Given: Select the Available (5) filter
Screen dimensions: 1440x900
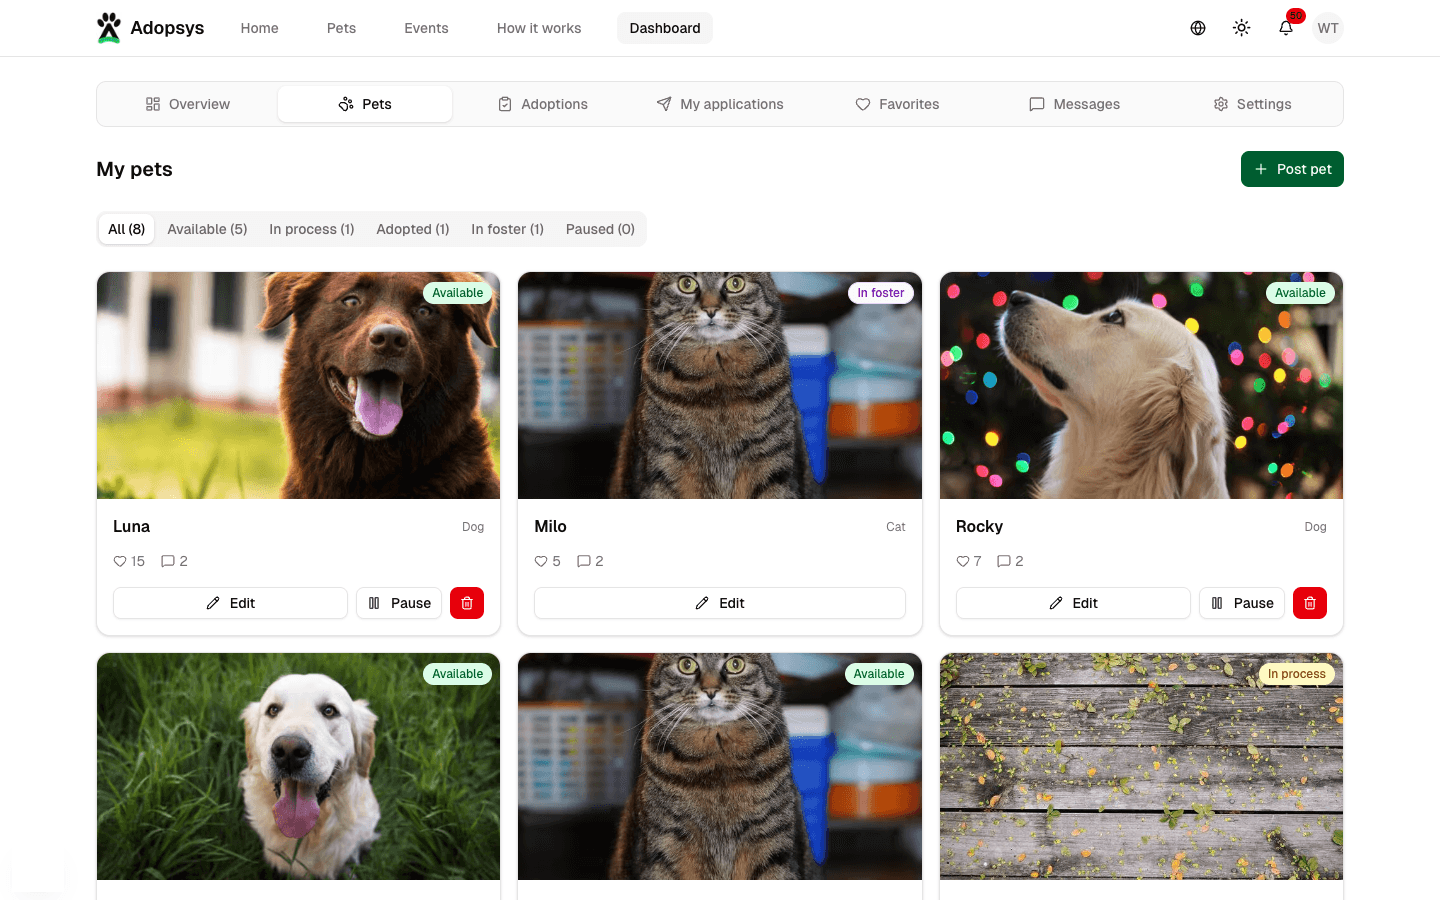Looking at the screenshot, I should pyautogui.click(x=207, y=229).
